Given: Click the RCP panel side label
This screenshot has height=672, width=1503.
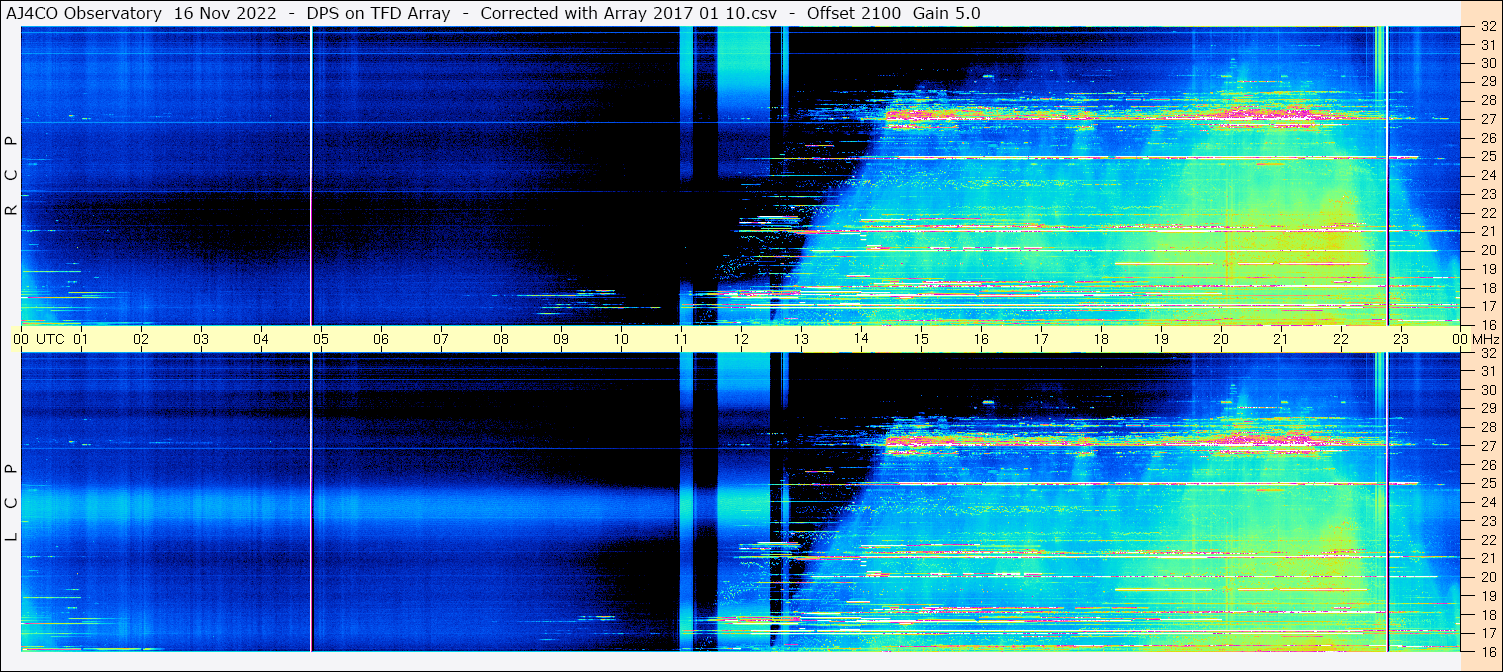Looking at the screenshot, I should (x=11, y=175).
